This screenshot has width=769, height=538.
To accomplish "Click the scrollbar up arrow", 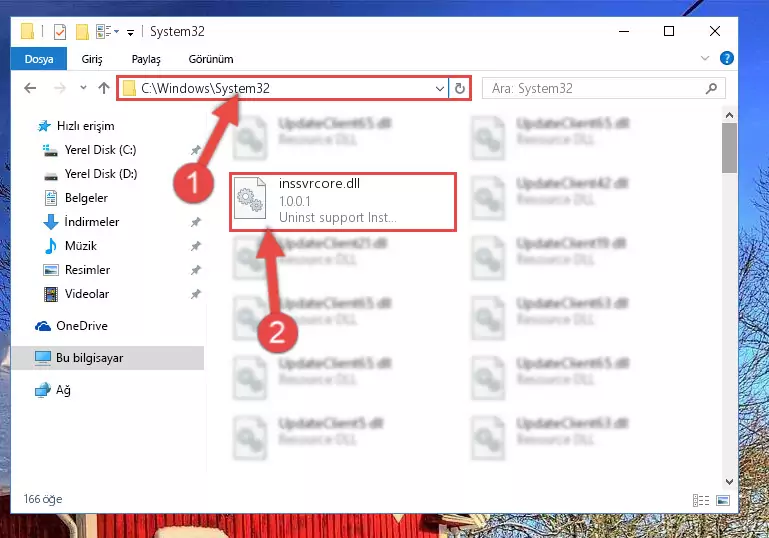I will pos(729,115).
